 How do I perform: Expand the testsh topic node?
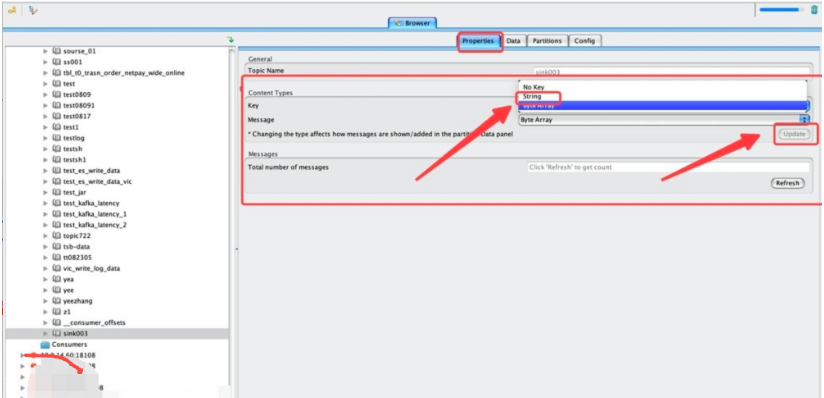(x=46, y=149)
